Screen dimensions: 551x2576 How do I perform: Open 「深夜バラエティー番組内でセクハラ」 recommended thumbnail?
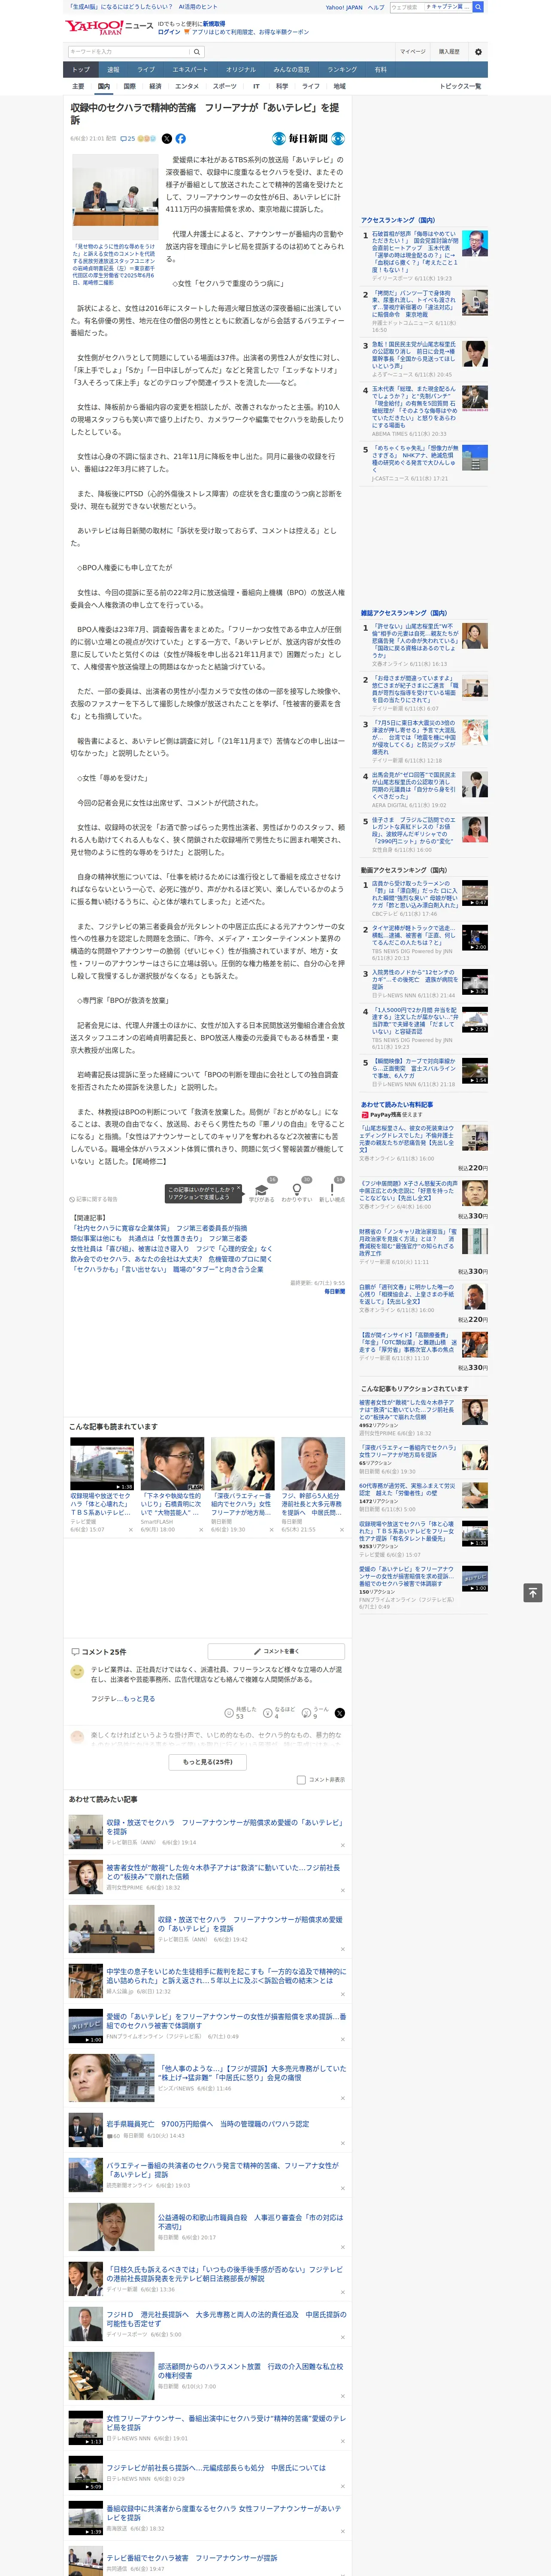click(242, 1464)
